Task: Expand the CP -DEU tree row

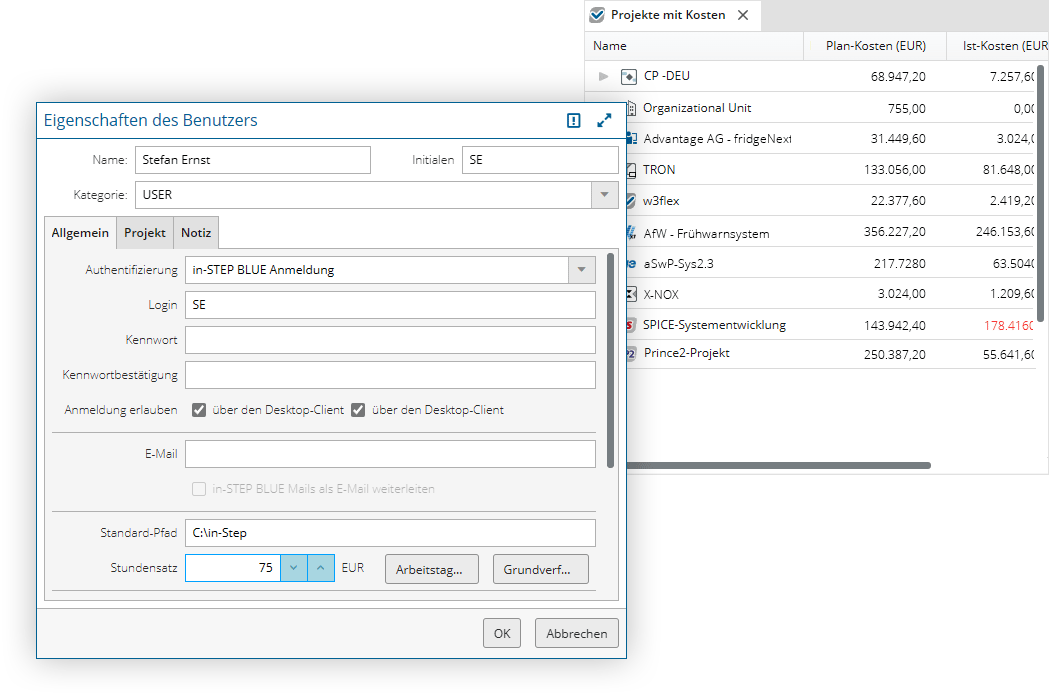Action: click(x=603, y=76)
